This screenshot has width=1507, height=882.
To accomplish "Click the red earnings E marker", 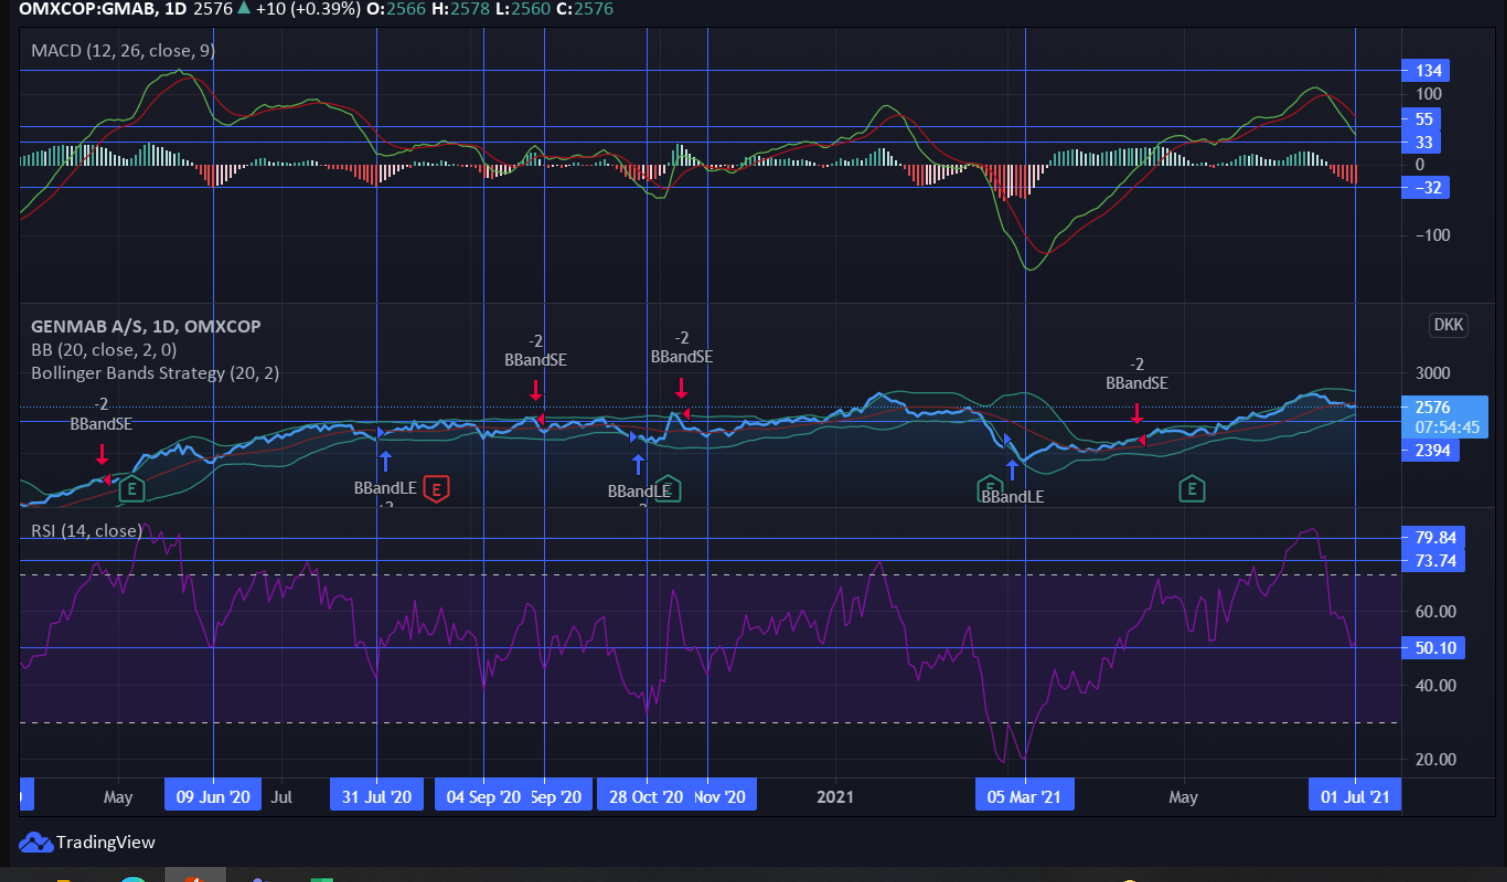I will click(x=436, y=489).
